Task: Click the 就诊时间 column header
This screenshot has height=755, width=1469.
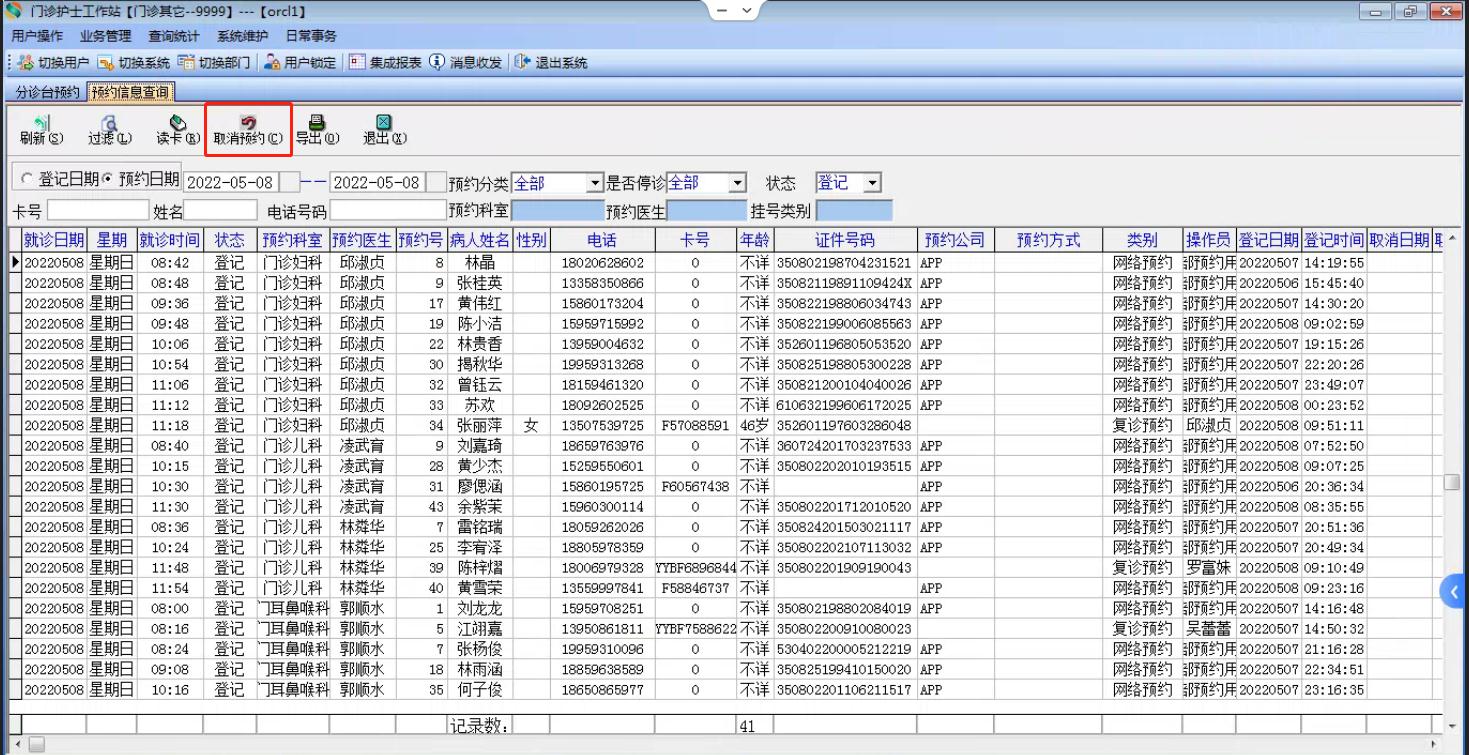Action: pyautogui.click(x=170, y=240)
